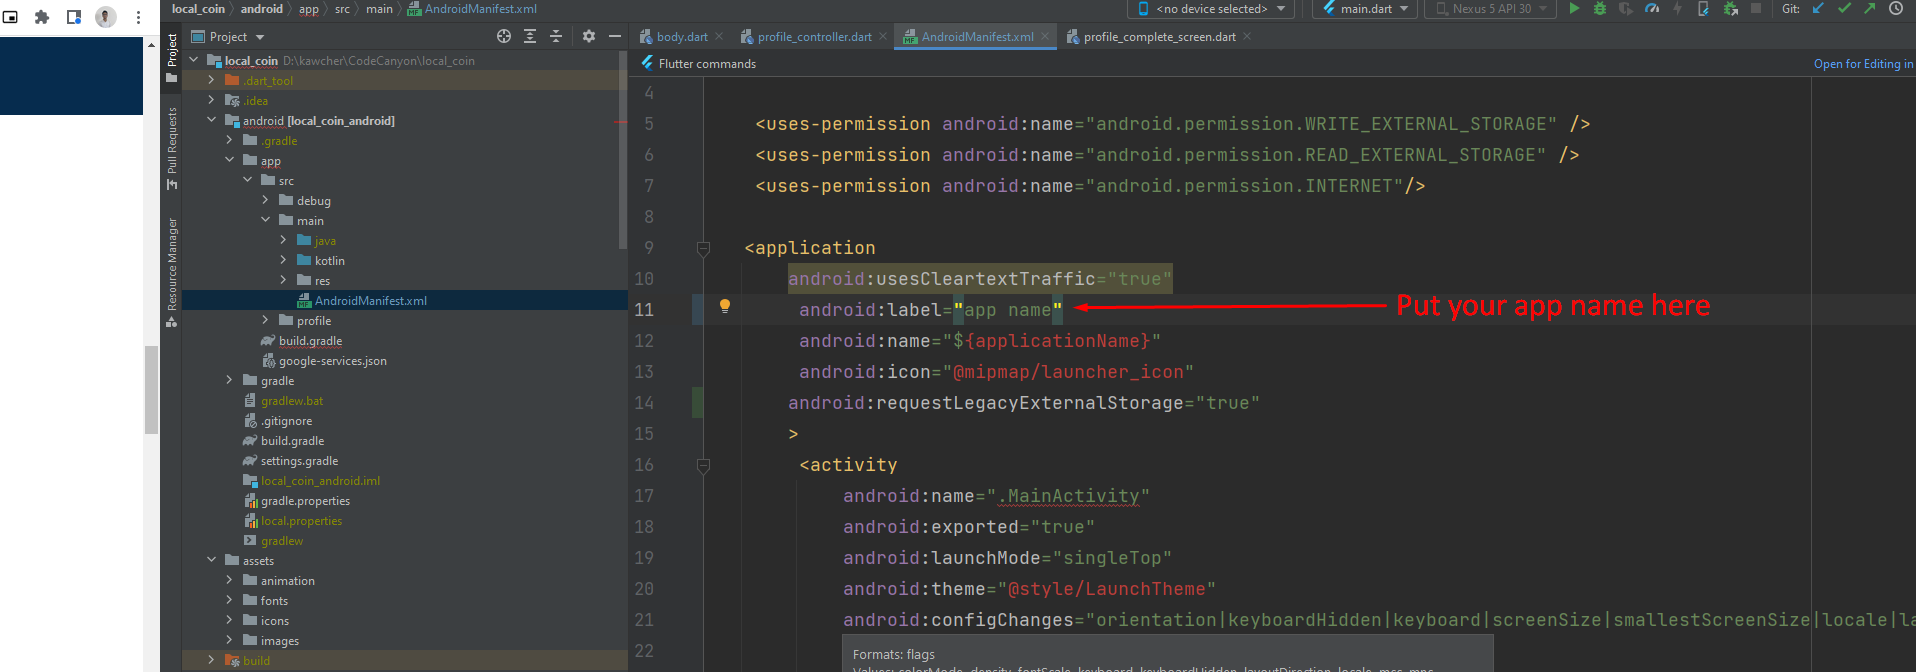The width and height of the screenshot is (1916, 672).
Task: Expand the assets folder's fonts node
Action: (229, 600)
